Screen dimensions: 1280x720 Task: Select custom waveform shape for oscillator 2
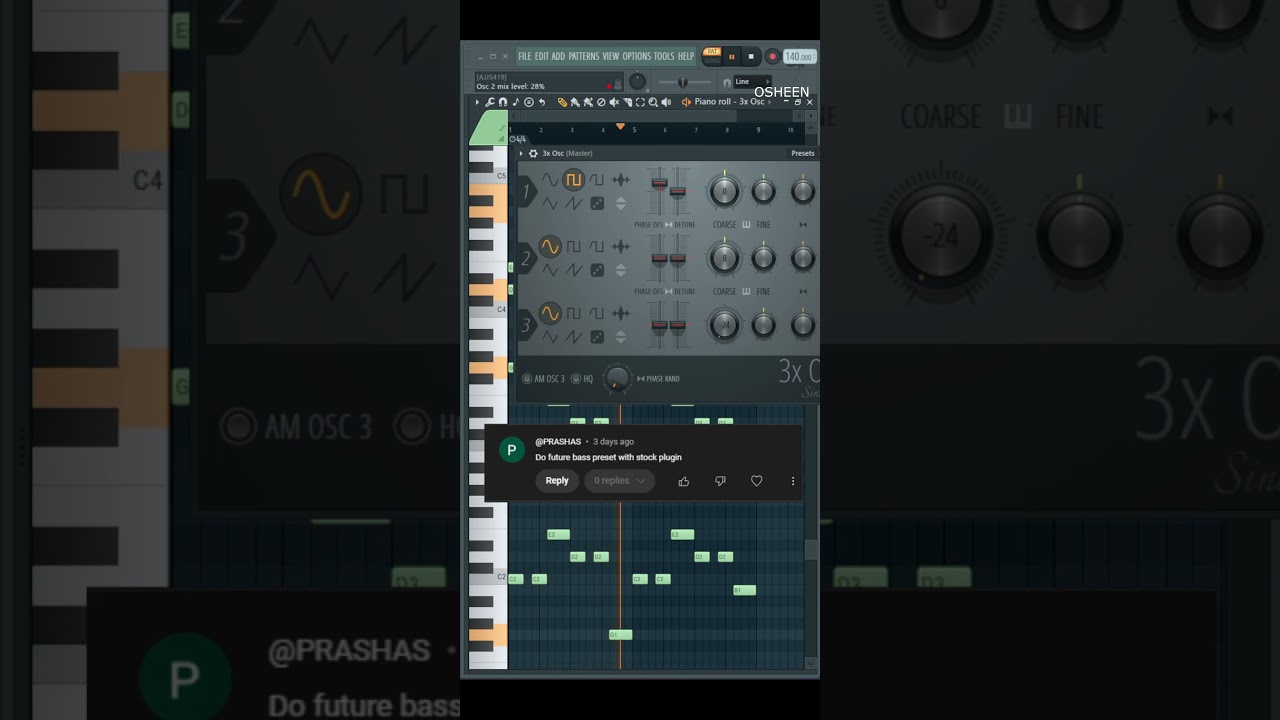point(621,247)
